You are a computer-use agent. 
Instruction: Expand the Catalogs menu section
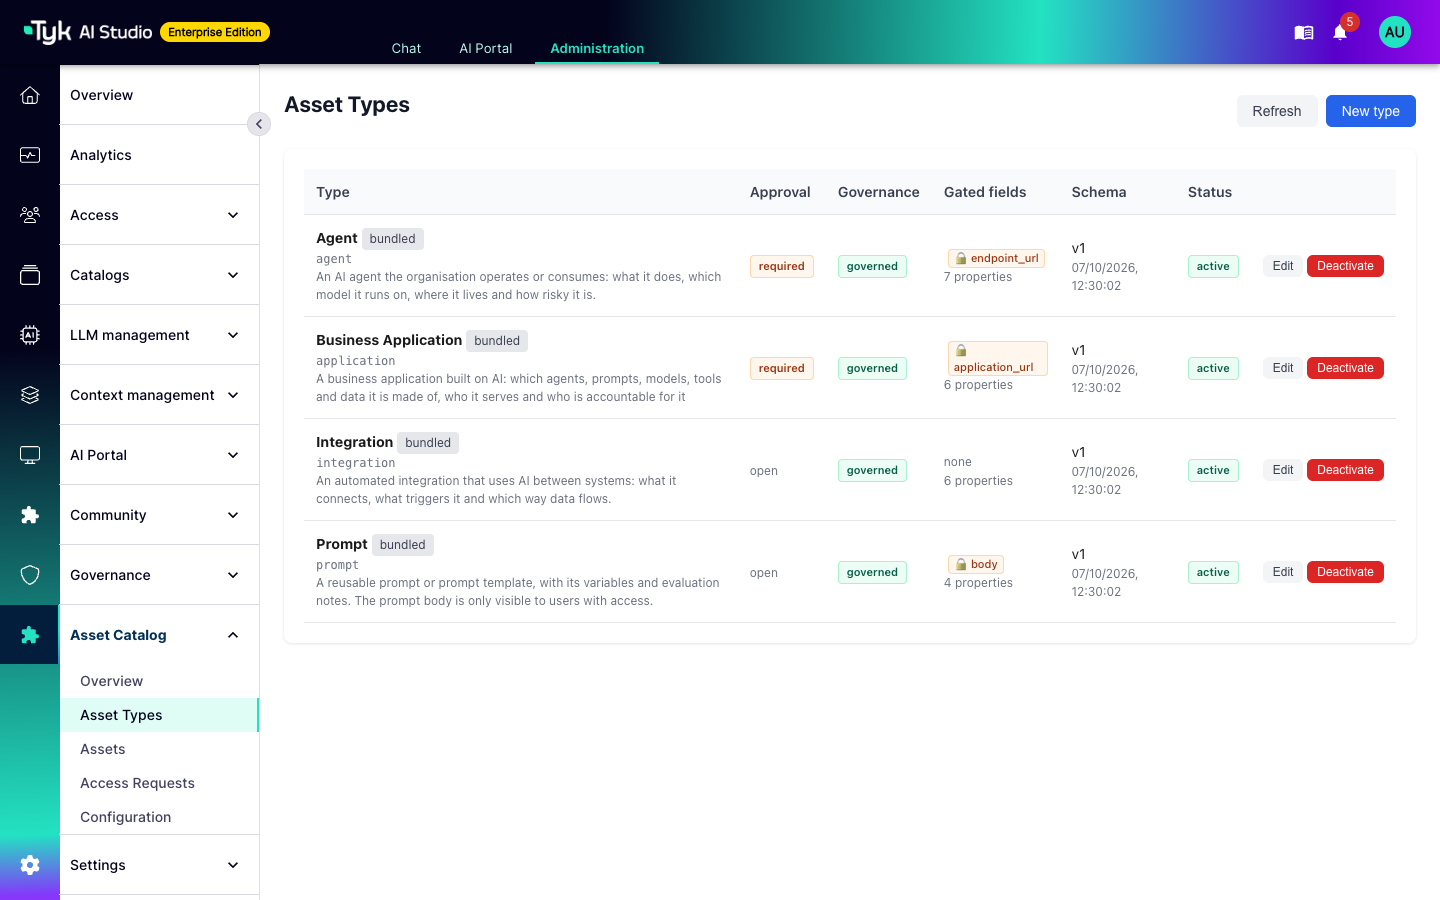click(160, 275)
